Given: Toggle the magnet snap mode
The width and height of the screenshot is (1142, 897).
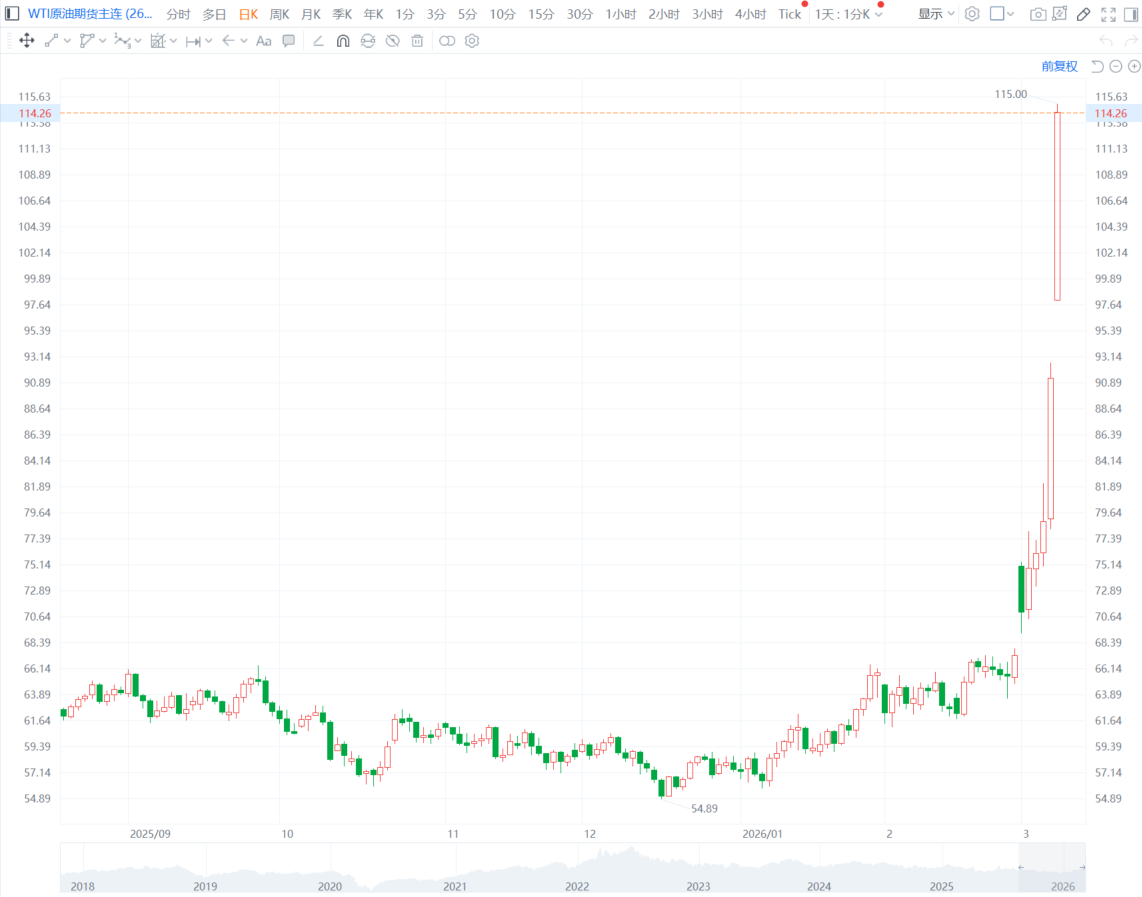Looking at the screenshot, I should tap(343, 41).
